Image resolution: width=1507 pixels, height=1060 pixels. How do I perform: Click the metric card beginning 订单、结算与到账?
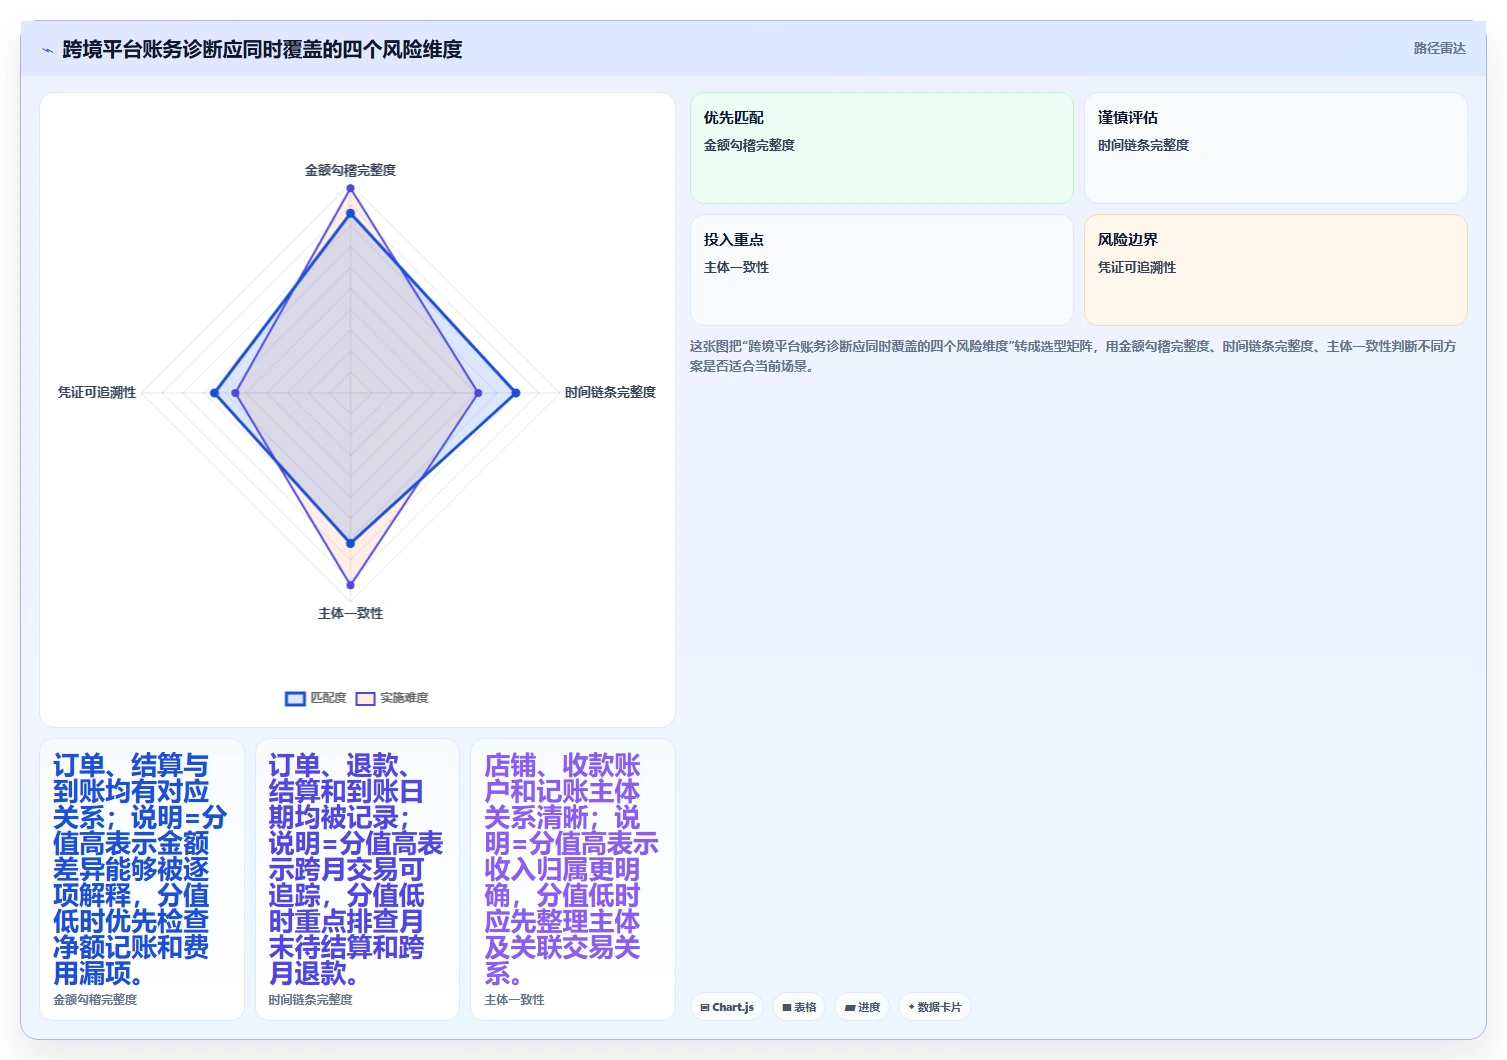pyautogui.click(x=142, y=879)
